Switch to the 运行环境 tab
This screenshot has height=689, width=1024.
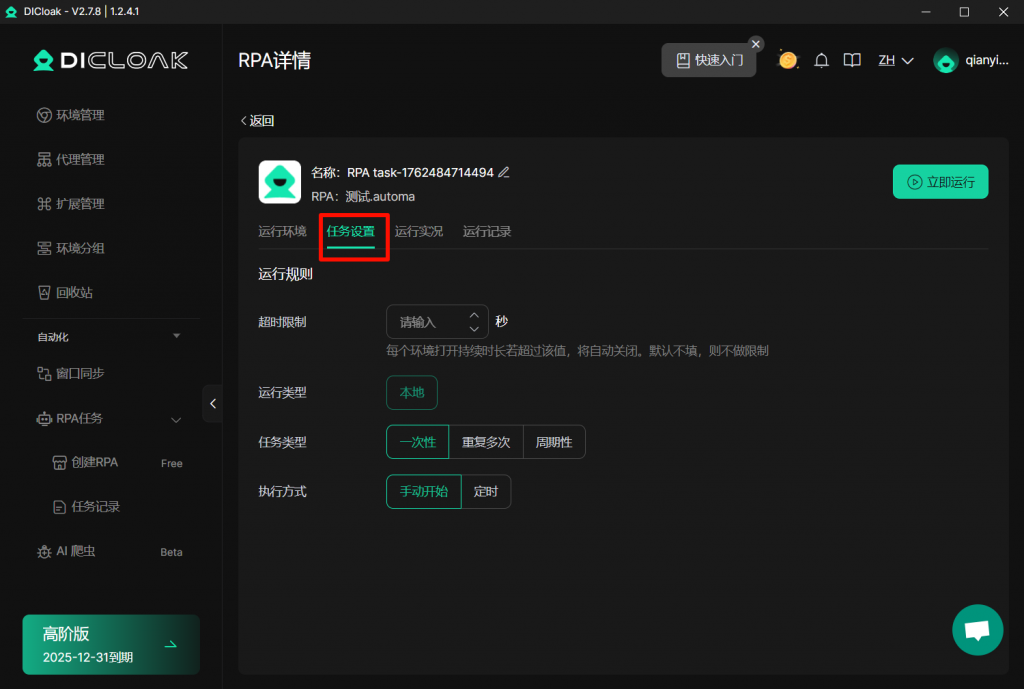[x=282, y=231]
